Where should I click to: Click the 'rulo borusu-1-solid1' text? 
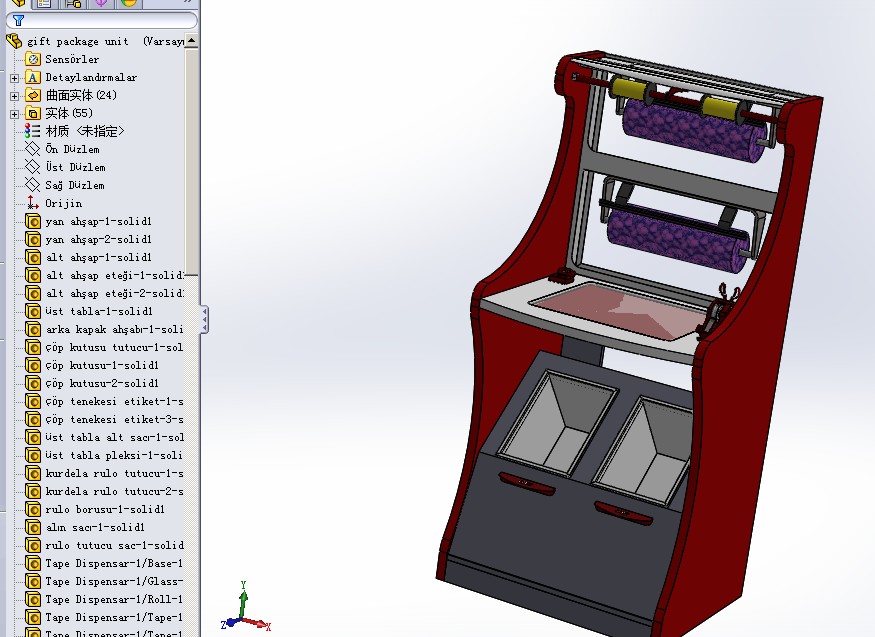(x=105, y=509)
